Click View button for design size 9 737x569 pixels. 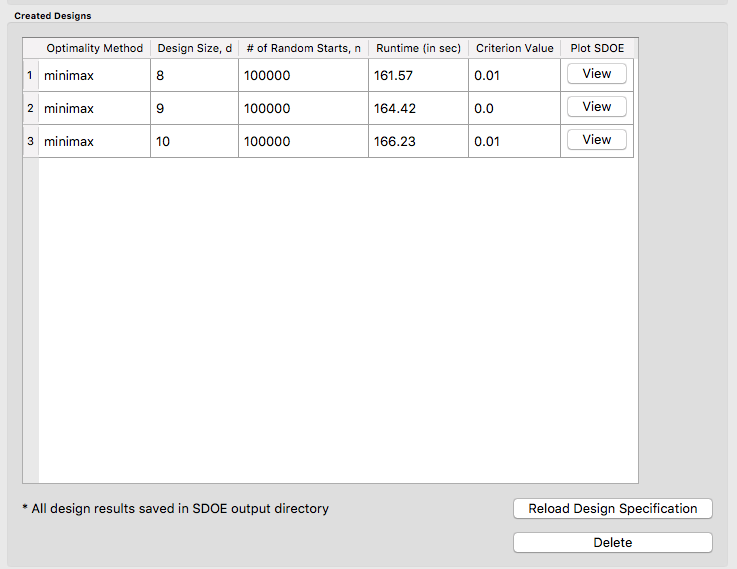point(596,107)
